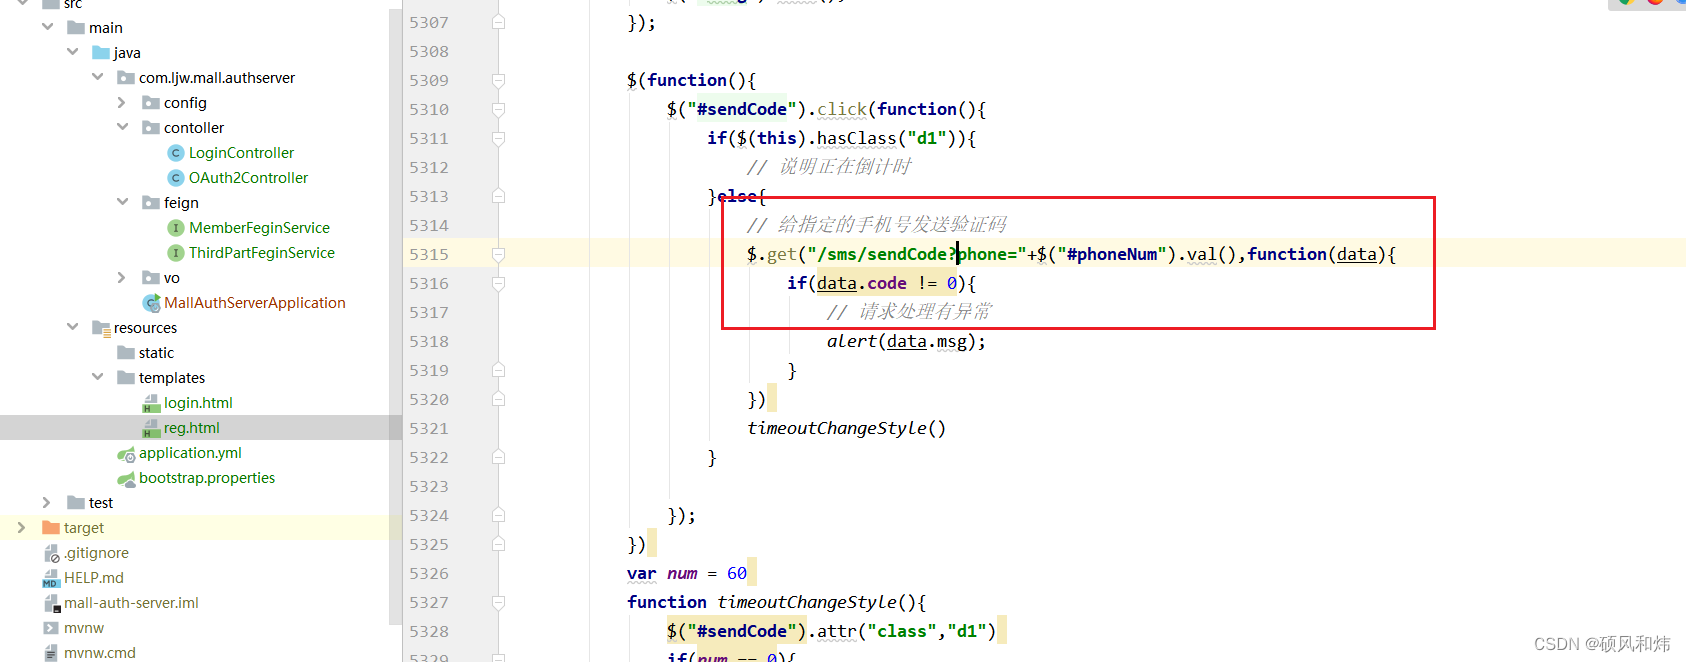Click the java folder icon
1686x662 pixels.
(x=101, y=52)
